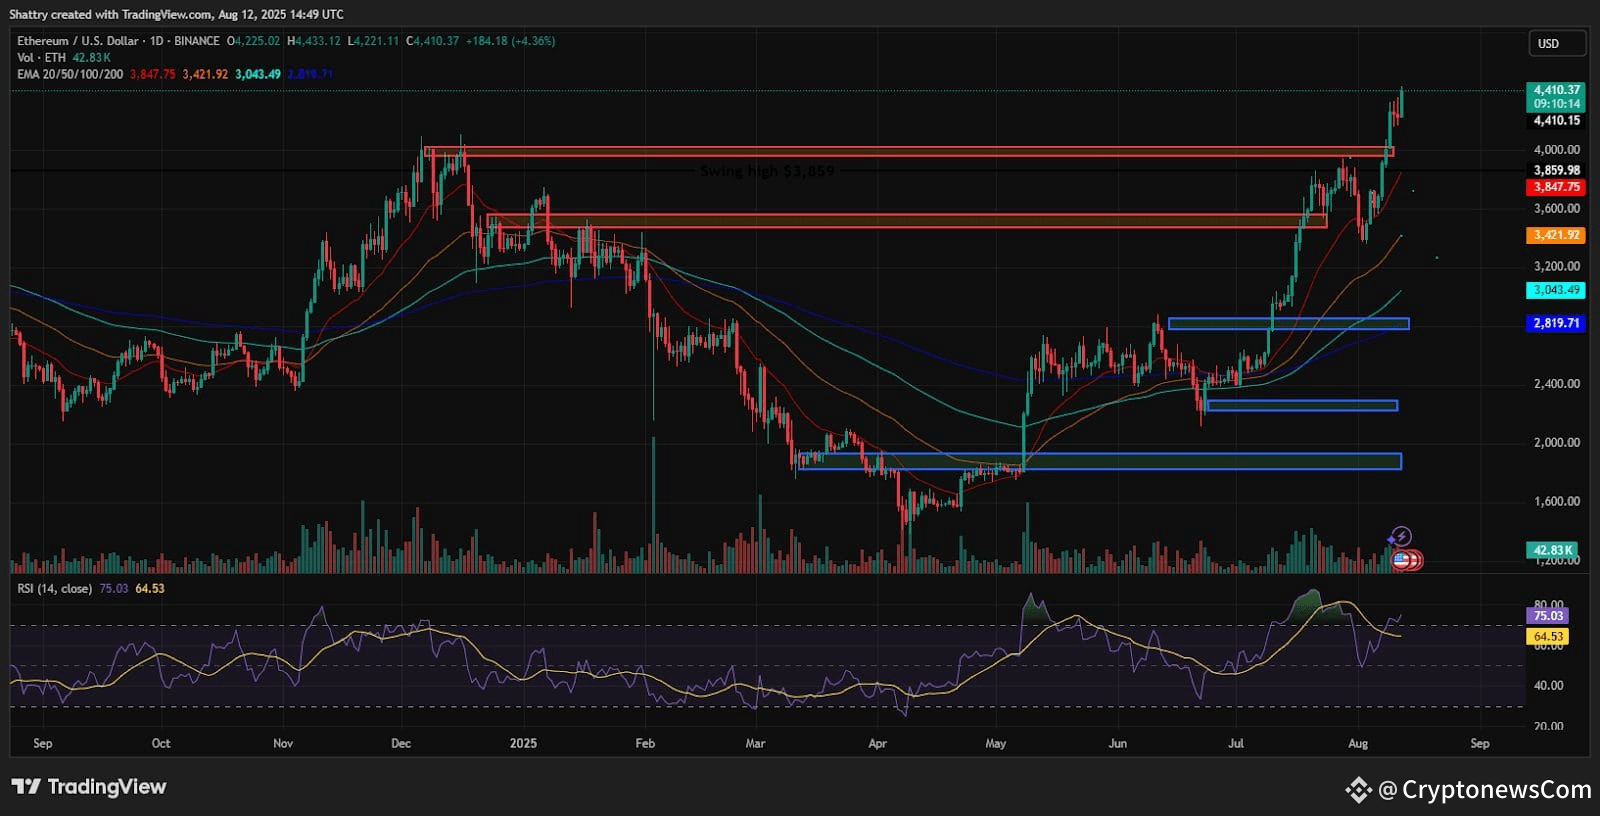Click current price label 4,410.37

[1557, 90]
